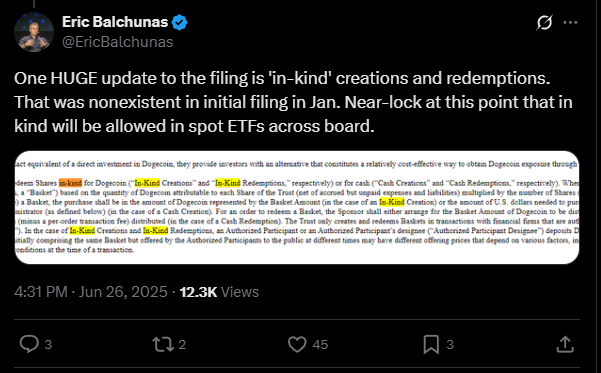Like the post with the heart icon
601x373 pixels.
click(297, 344)
